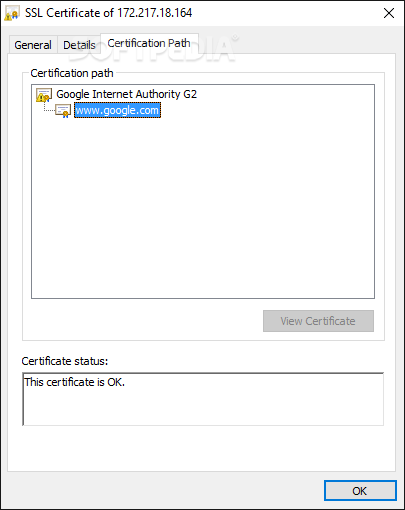
Task: Click the 'Certificate status:' label
Action: [x=65, y=361]
